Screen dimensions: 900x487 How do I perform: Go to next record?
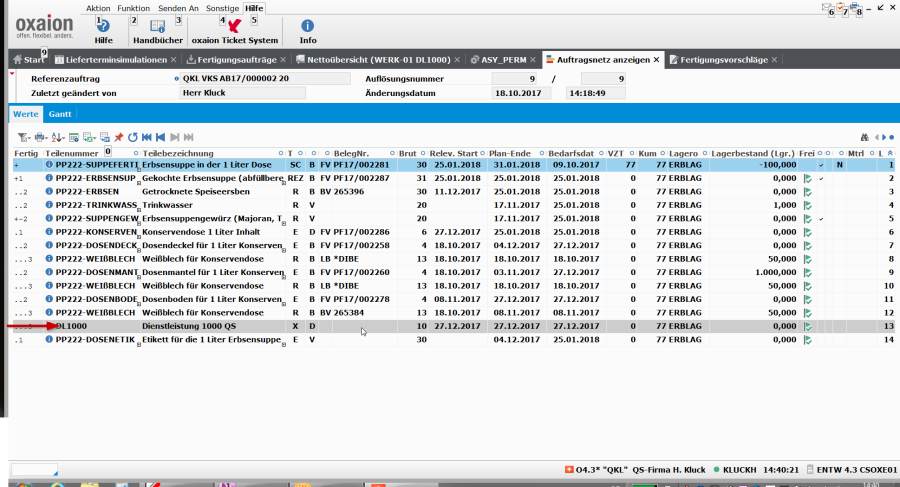(x=174, y=137)
